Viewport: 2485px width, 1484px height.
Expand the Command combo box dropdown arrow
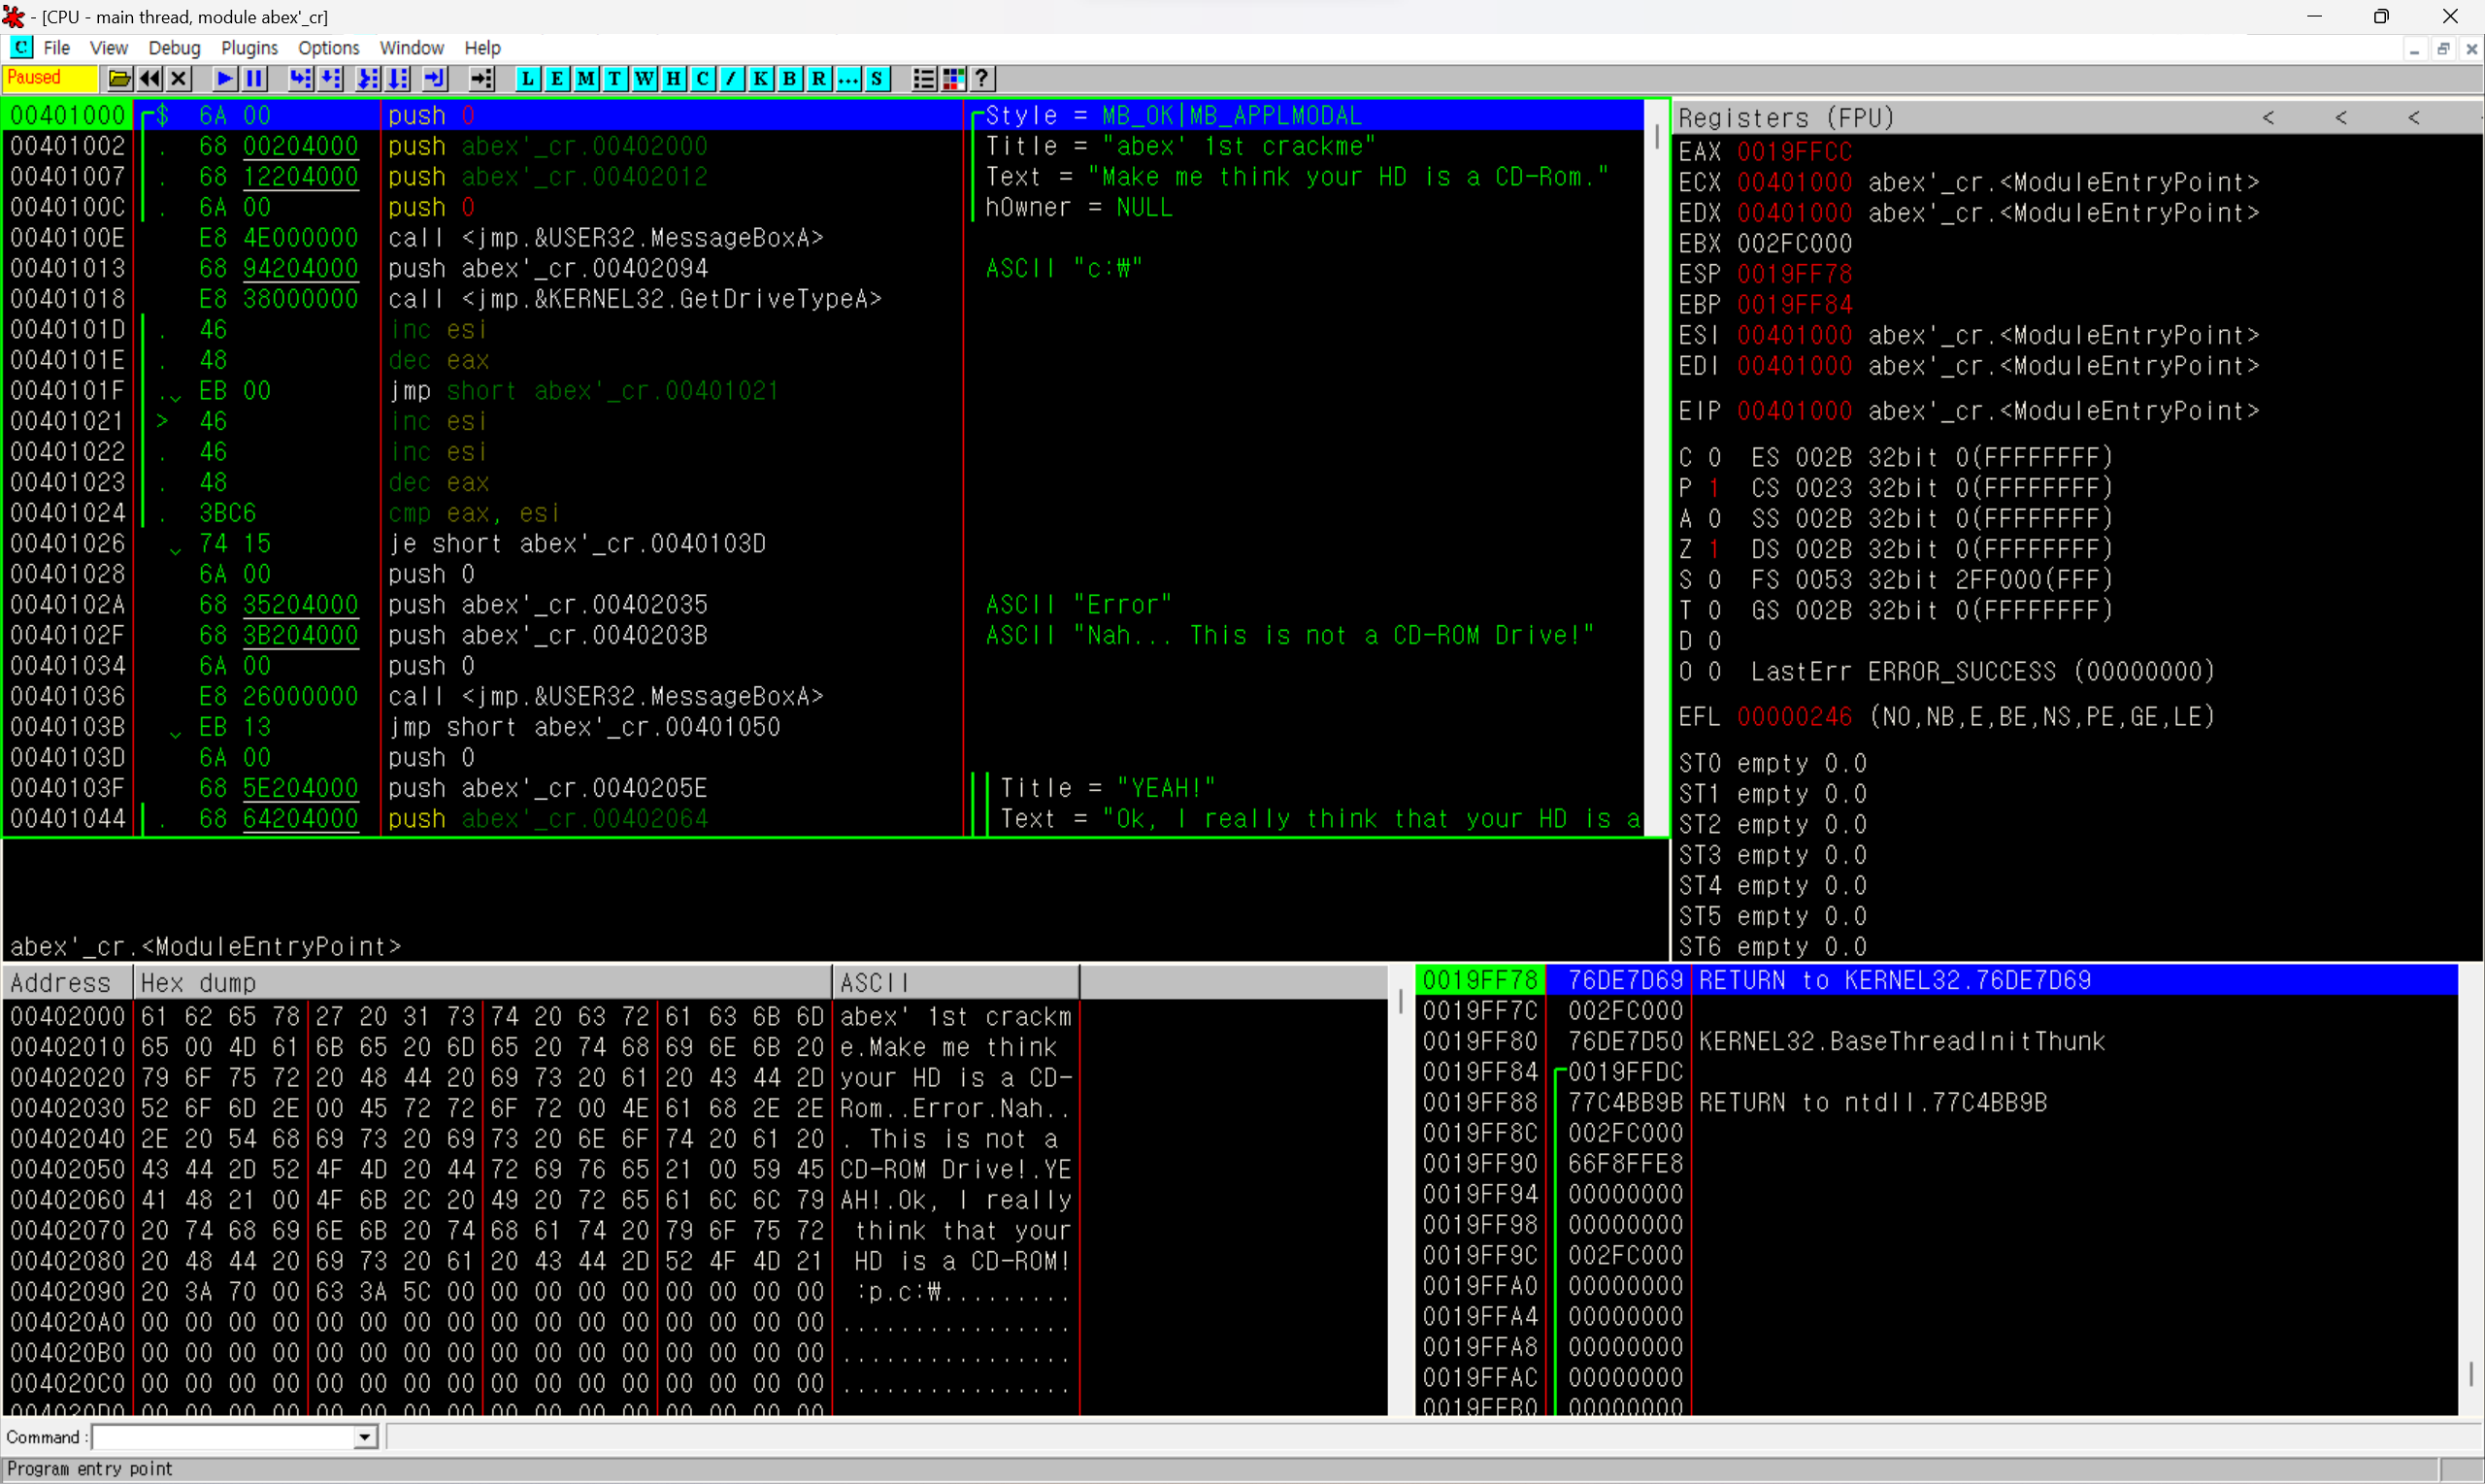click(365, 1437)
